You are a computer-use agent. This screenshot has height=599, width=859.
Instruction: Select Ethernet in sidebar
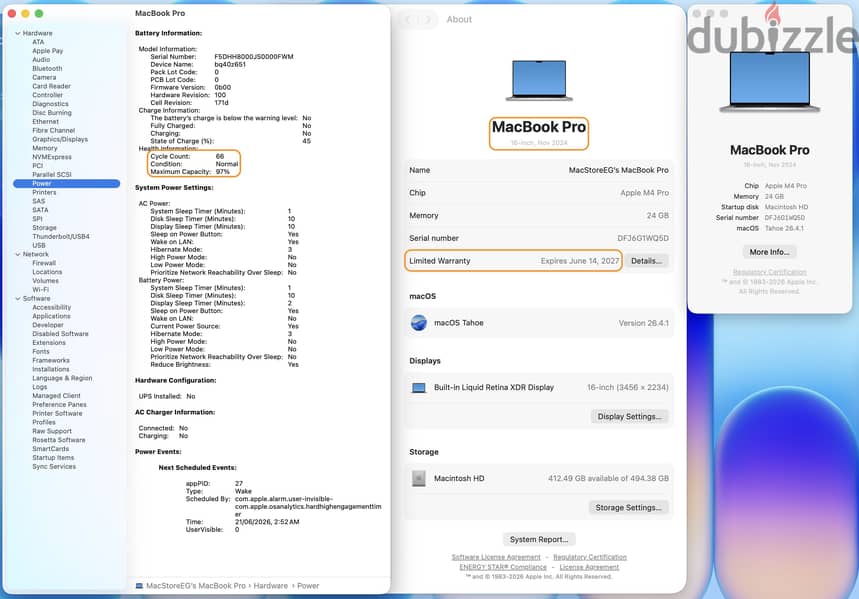pos(45,122)
